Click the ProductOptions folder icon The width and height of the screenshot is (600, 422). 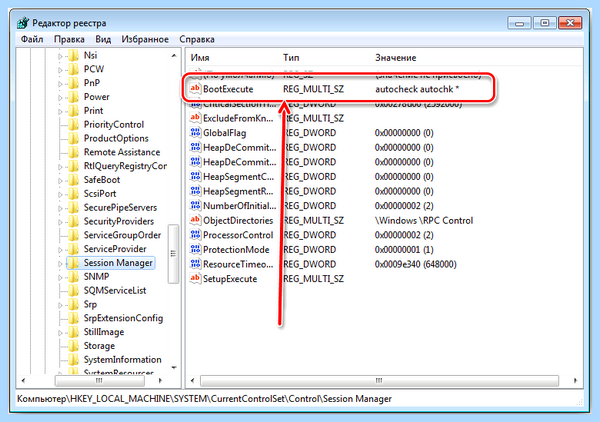coord(73,138)
